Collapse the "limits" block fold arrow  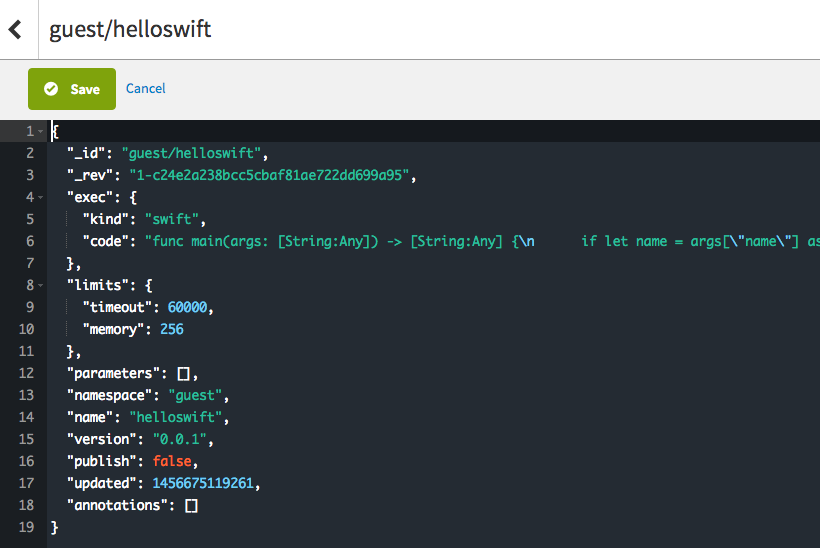pyautogui.click(x=41, y=285)
